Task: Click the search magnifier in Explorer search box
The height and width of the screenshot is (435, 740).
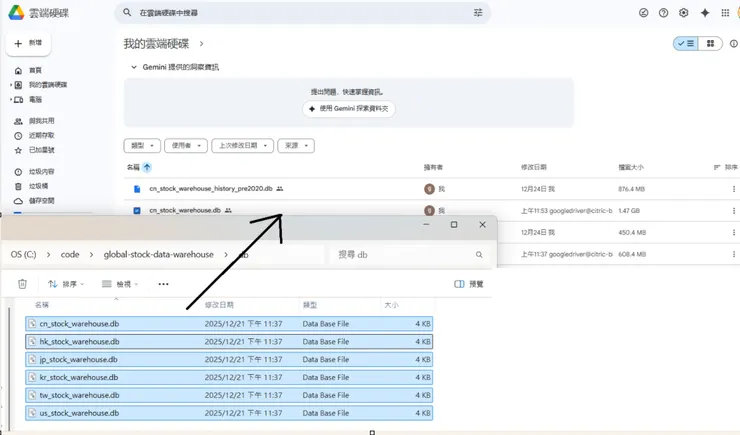Action: click(479, 255)
